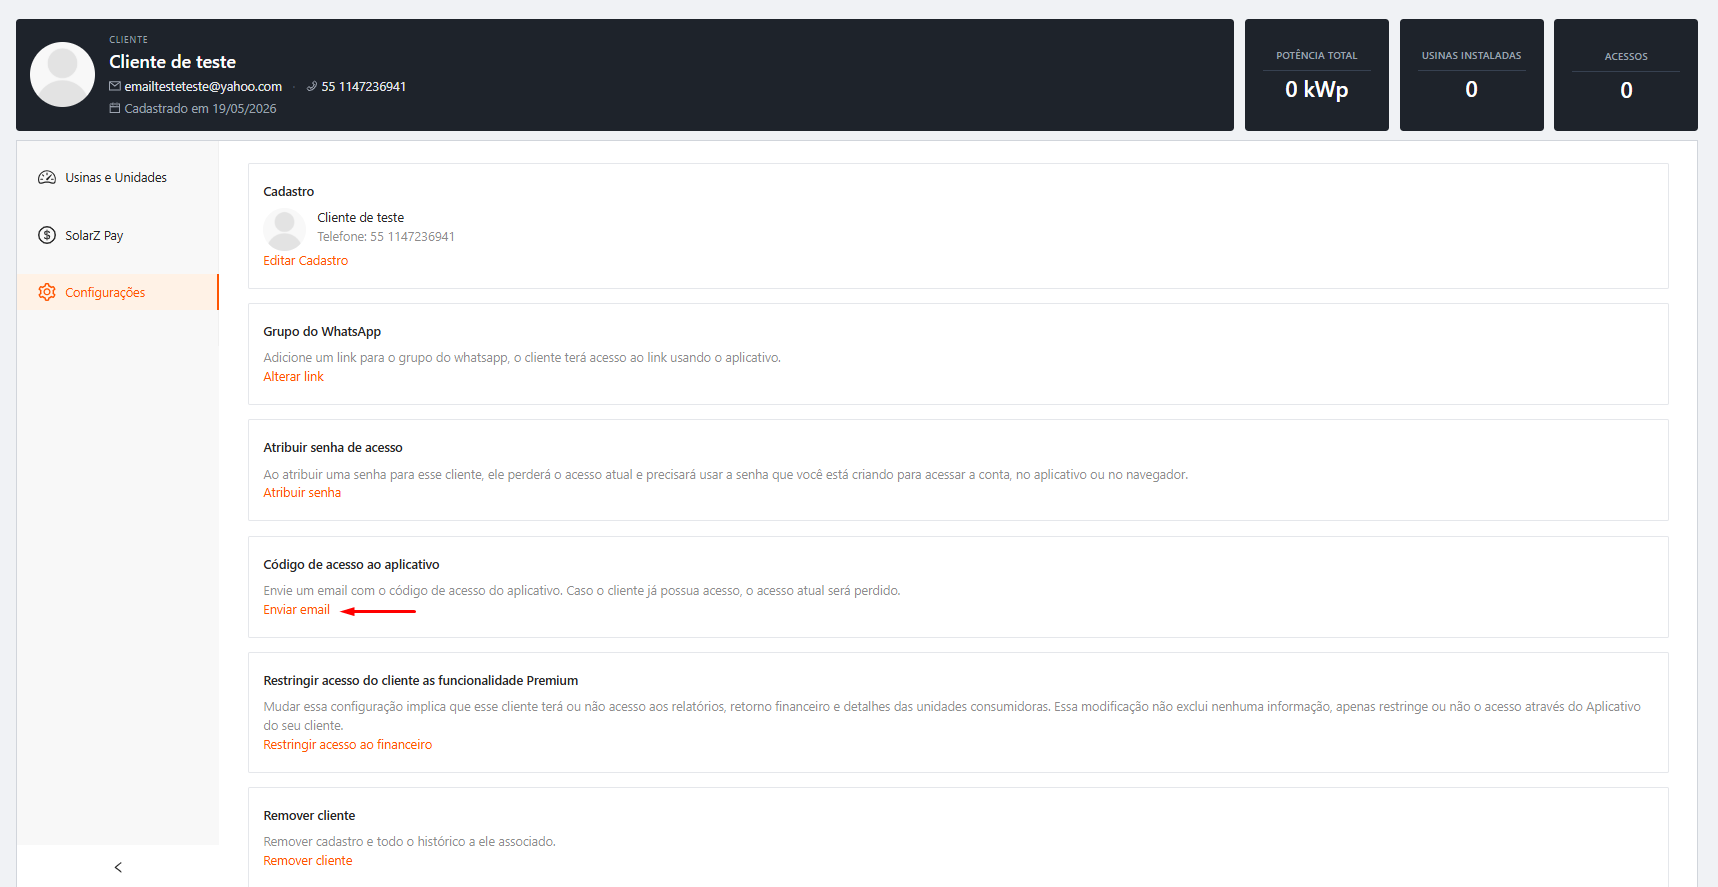Click the phone icon beside 55 1147236941

pyautogui.click(x=312, y=87)
